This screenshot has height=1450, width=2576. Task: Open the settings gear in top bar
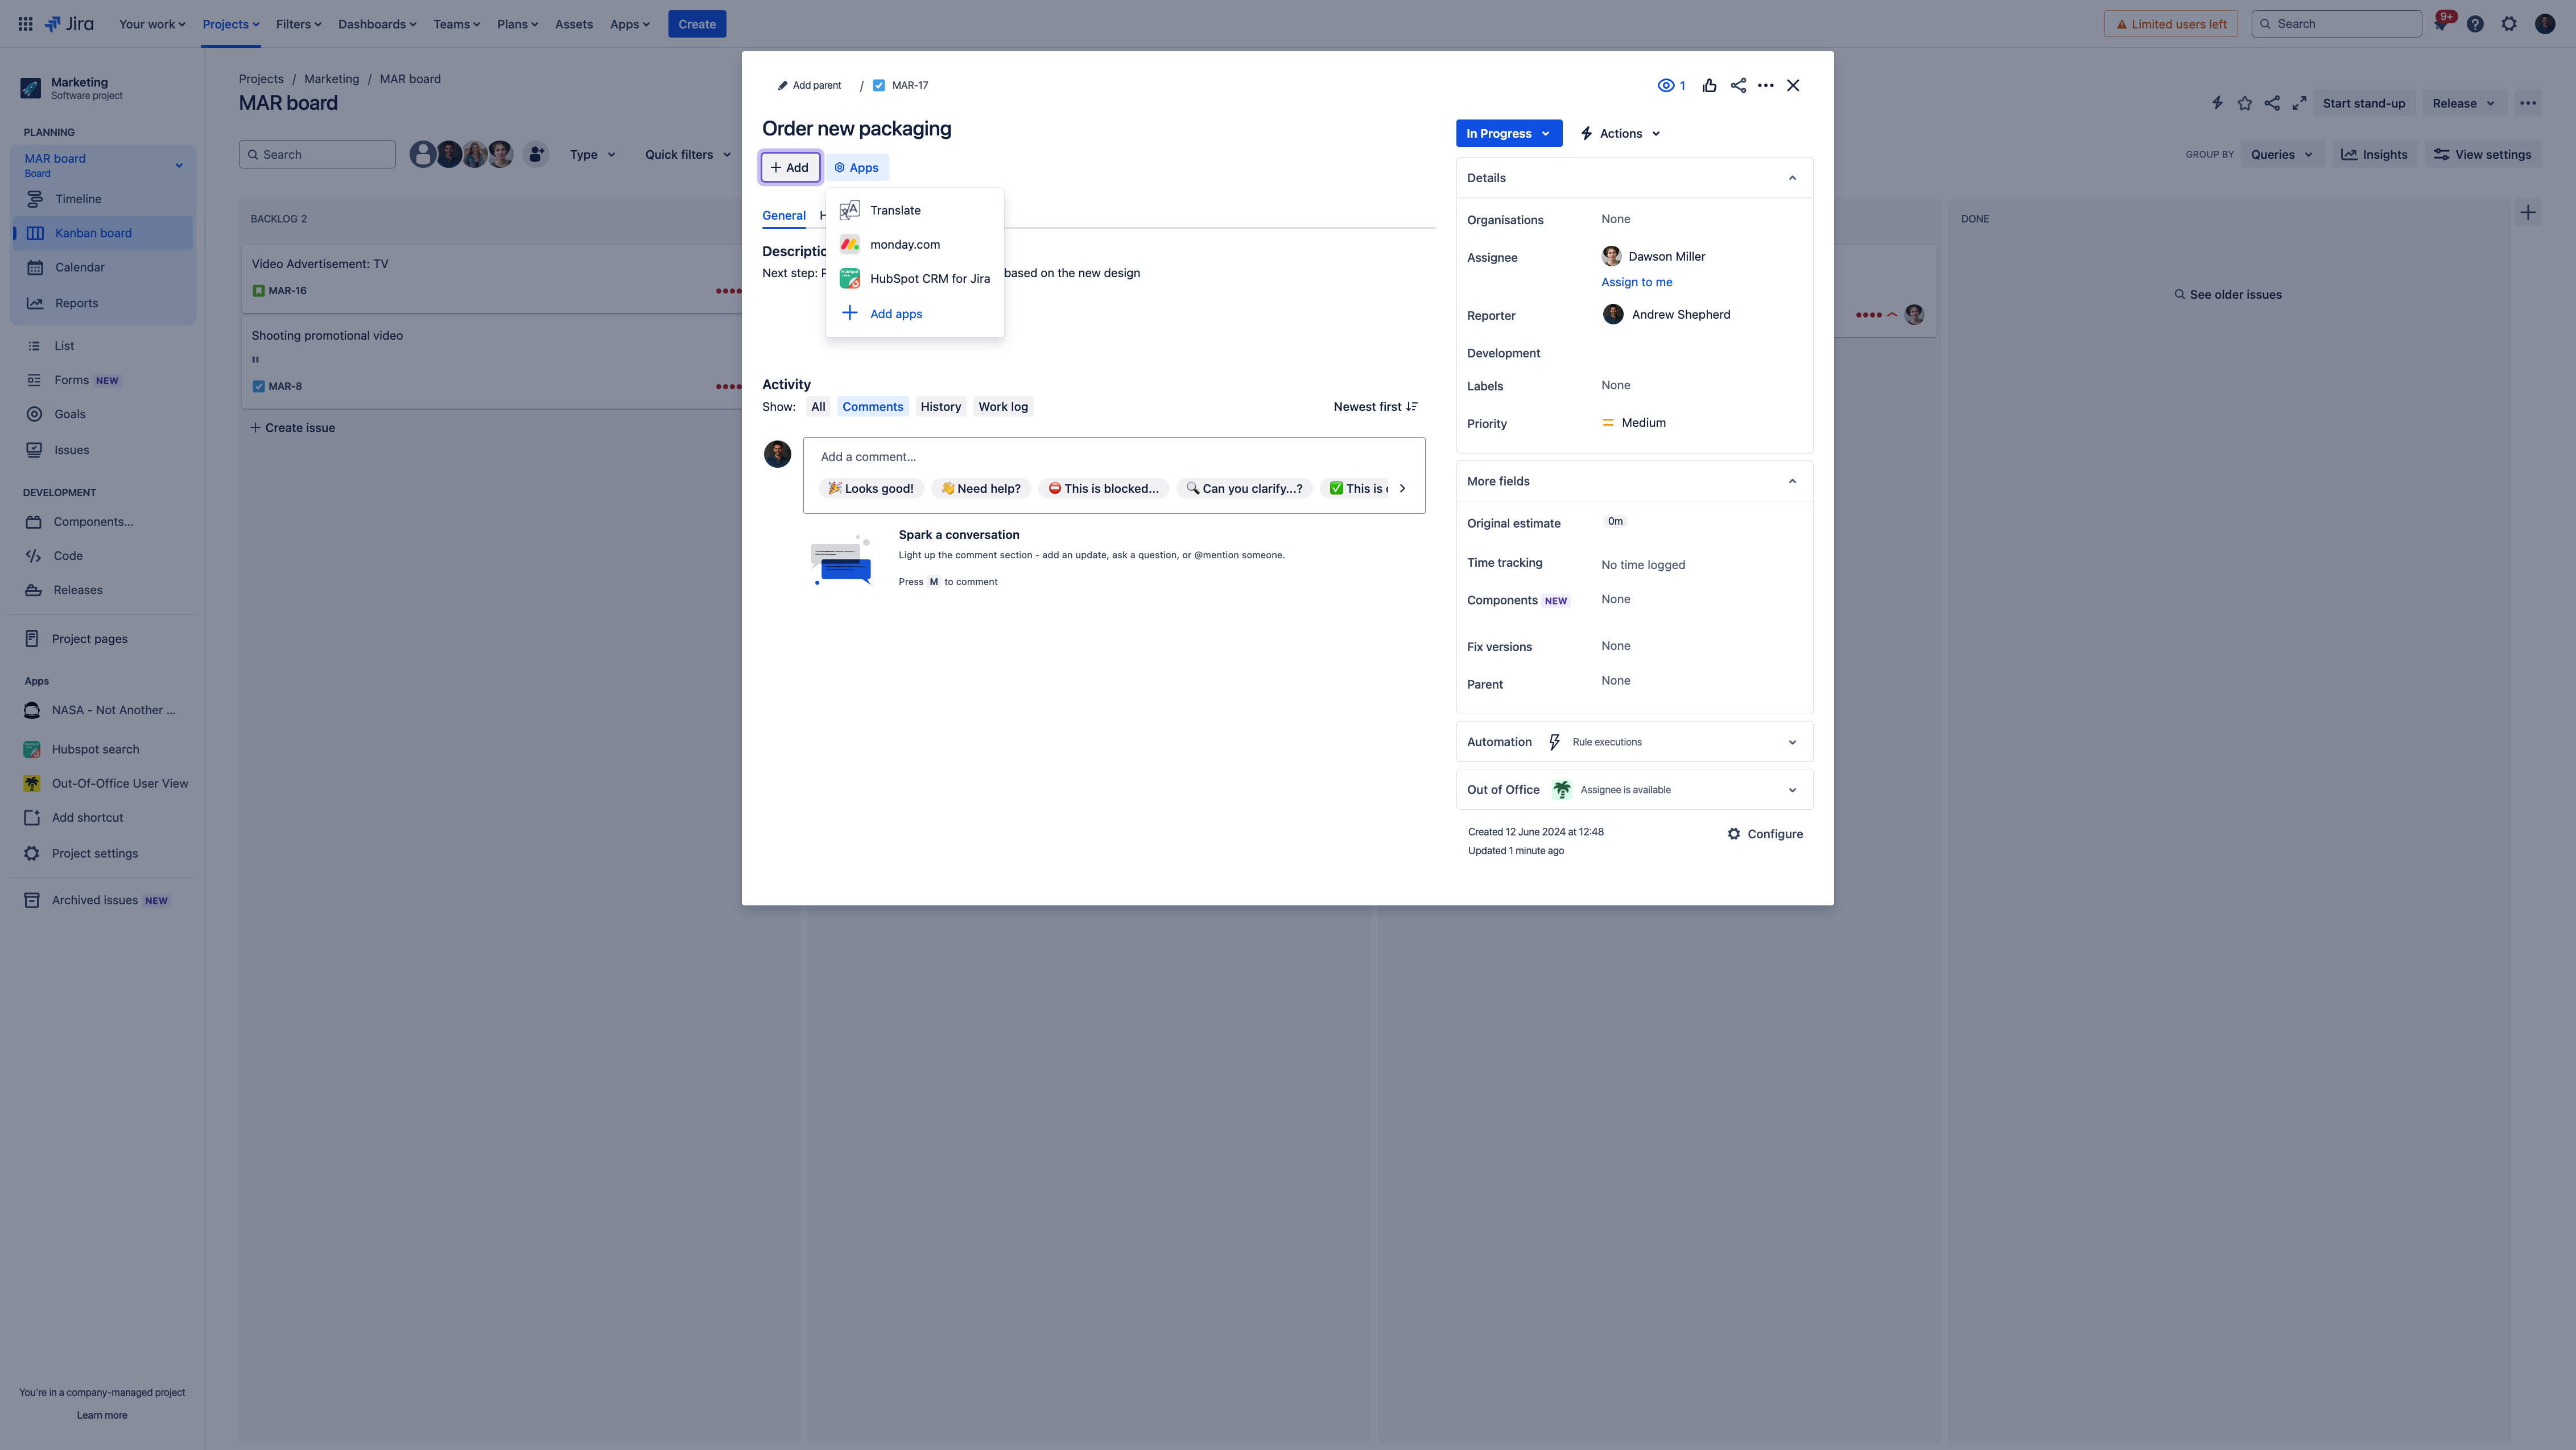pos(2509,24)
